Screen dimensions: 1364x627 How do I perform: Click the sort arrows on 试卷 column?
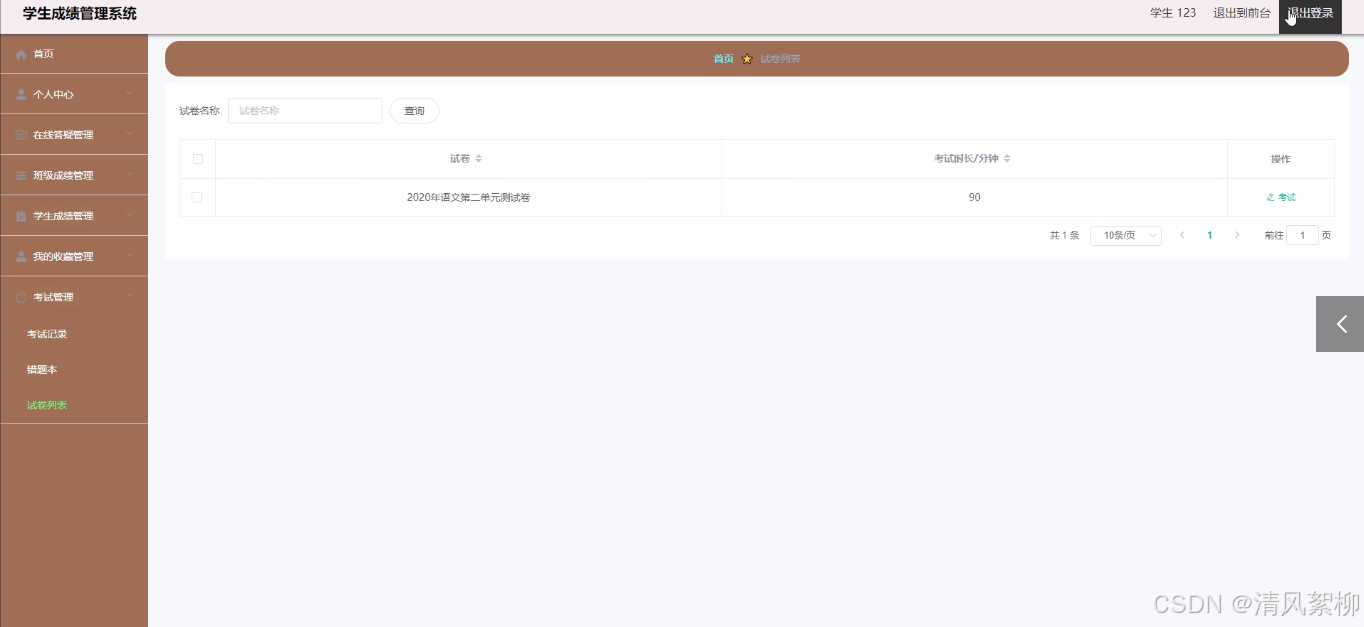tap(478, 159)
